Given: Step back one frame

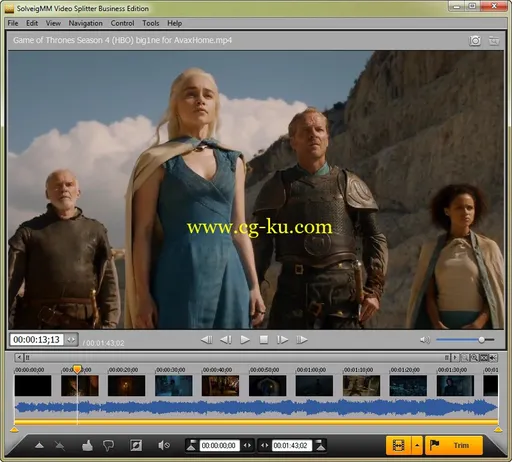Looking at the screenshot, I should (226, 340).
